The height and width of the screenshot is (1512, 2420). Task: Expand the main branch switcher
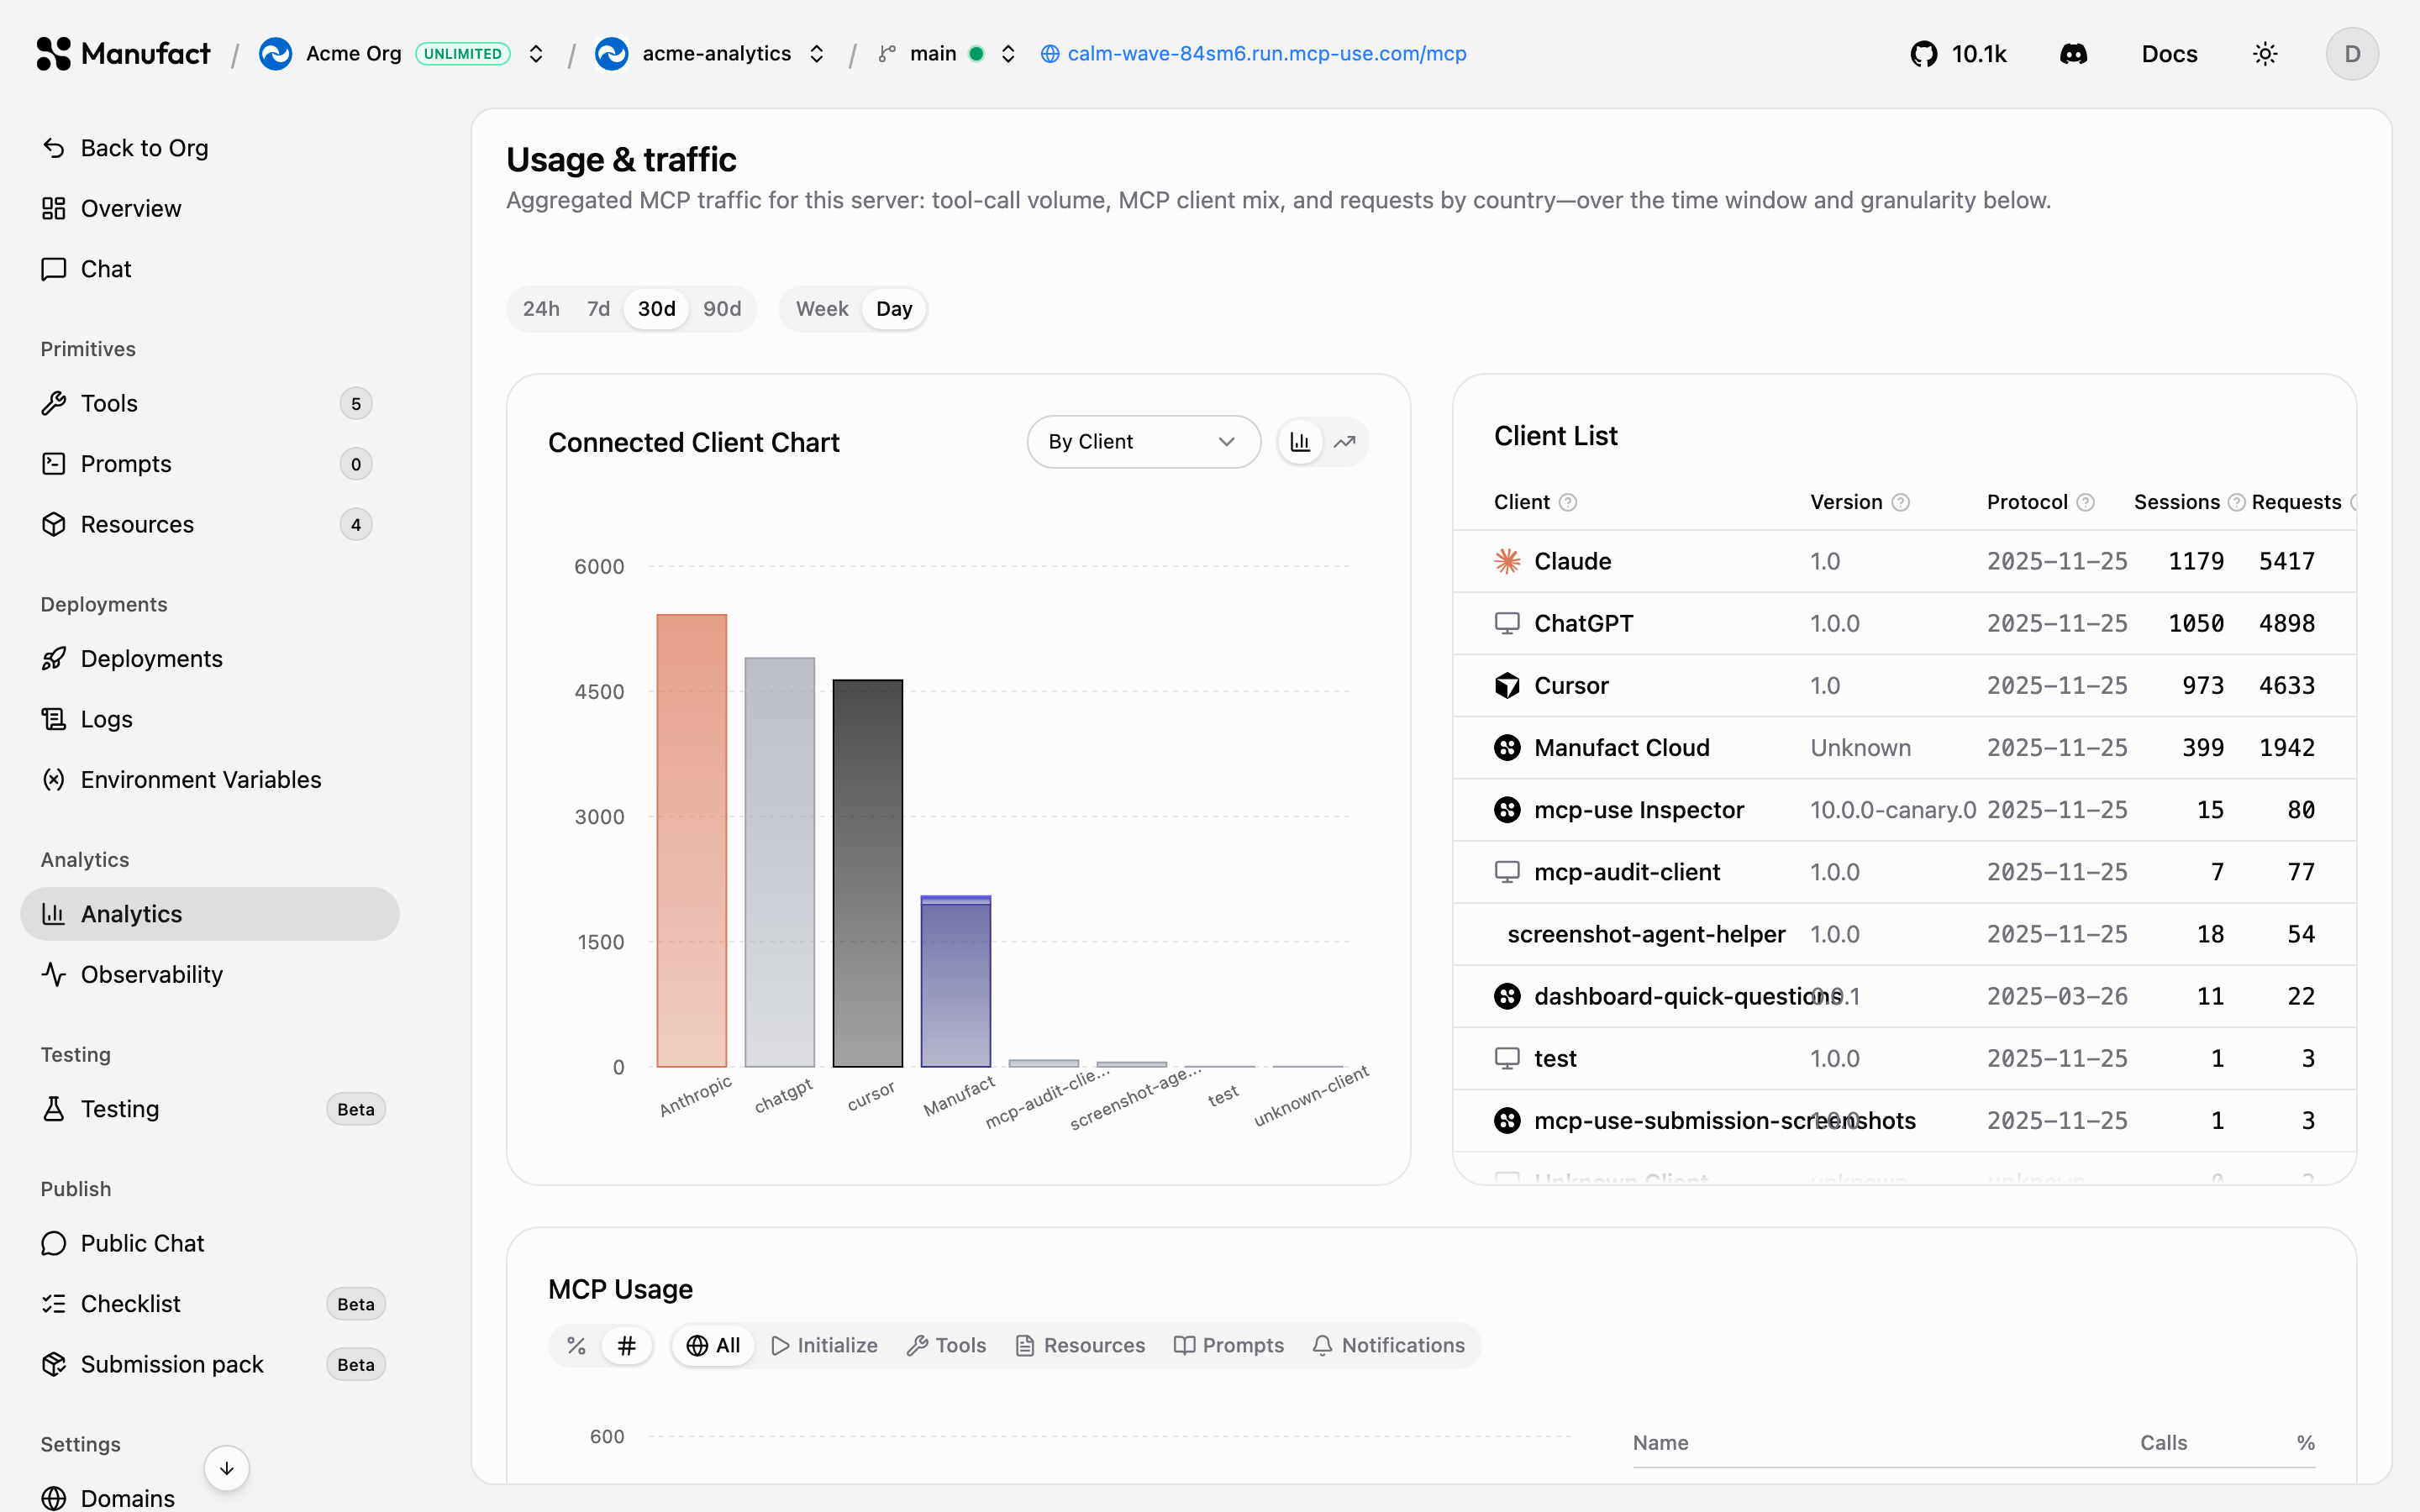(1008, 54)
